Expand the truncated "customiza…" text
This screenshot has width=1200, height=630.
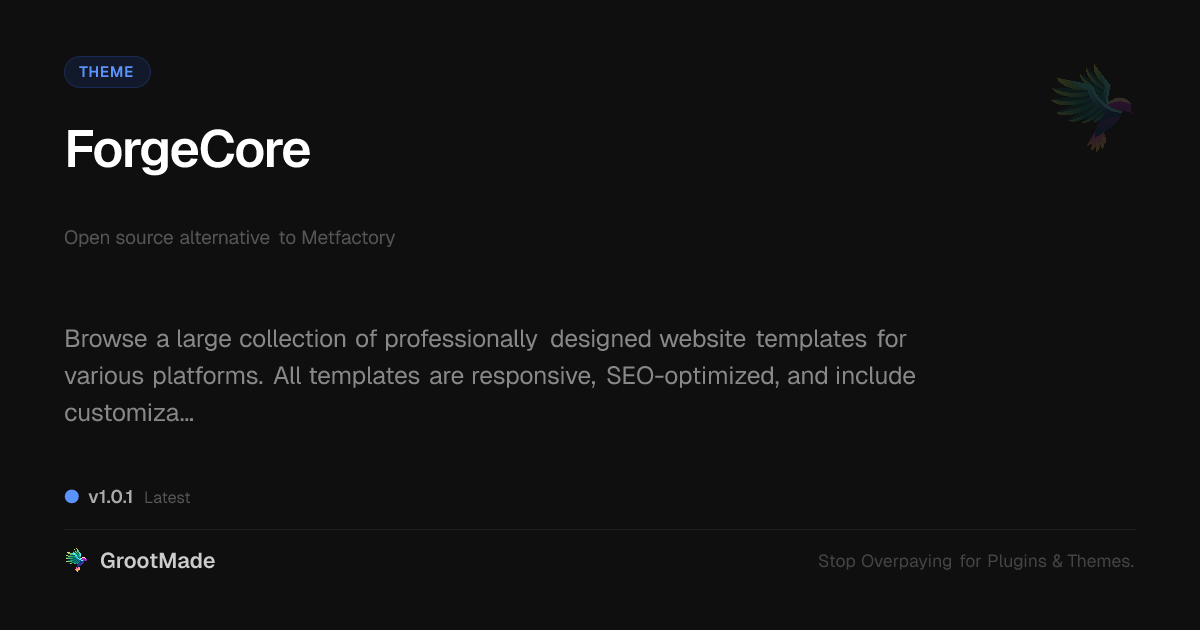click(129, 413)
